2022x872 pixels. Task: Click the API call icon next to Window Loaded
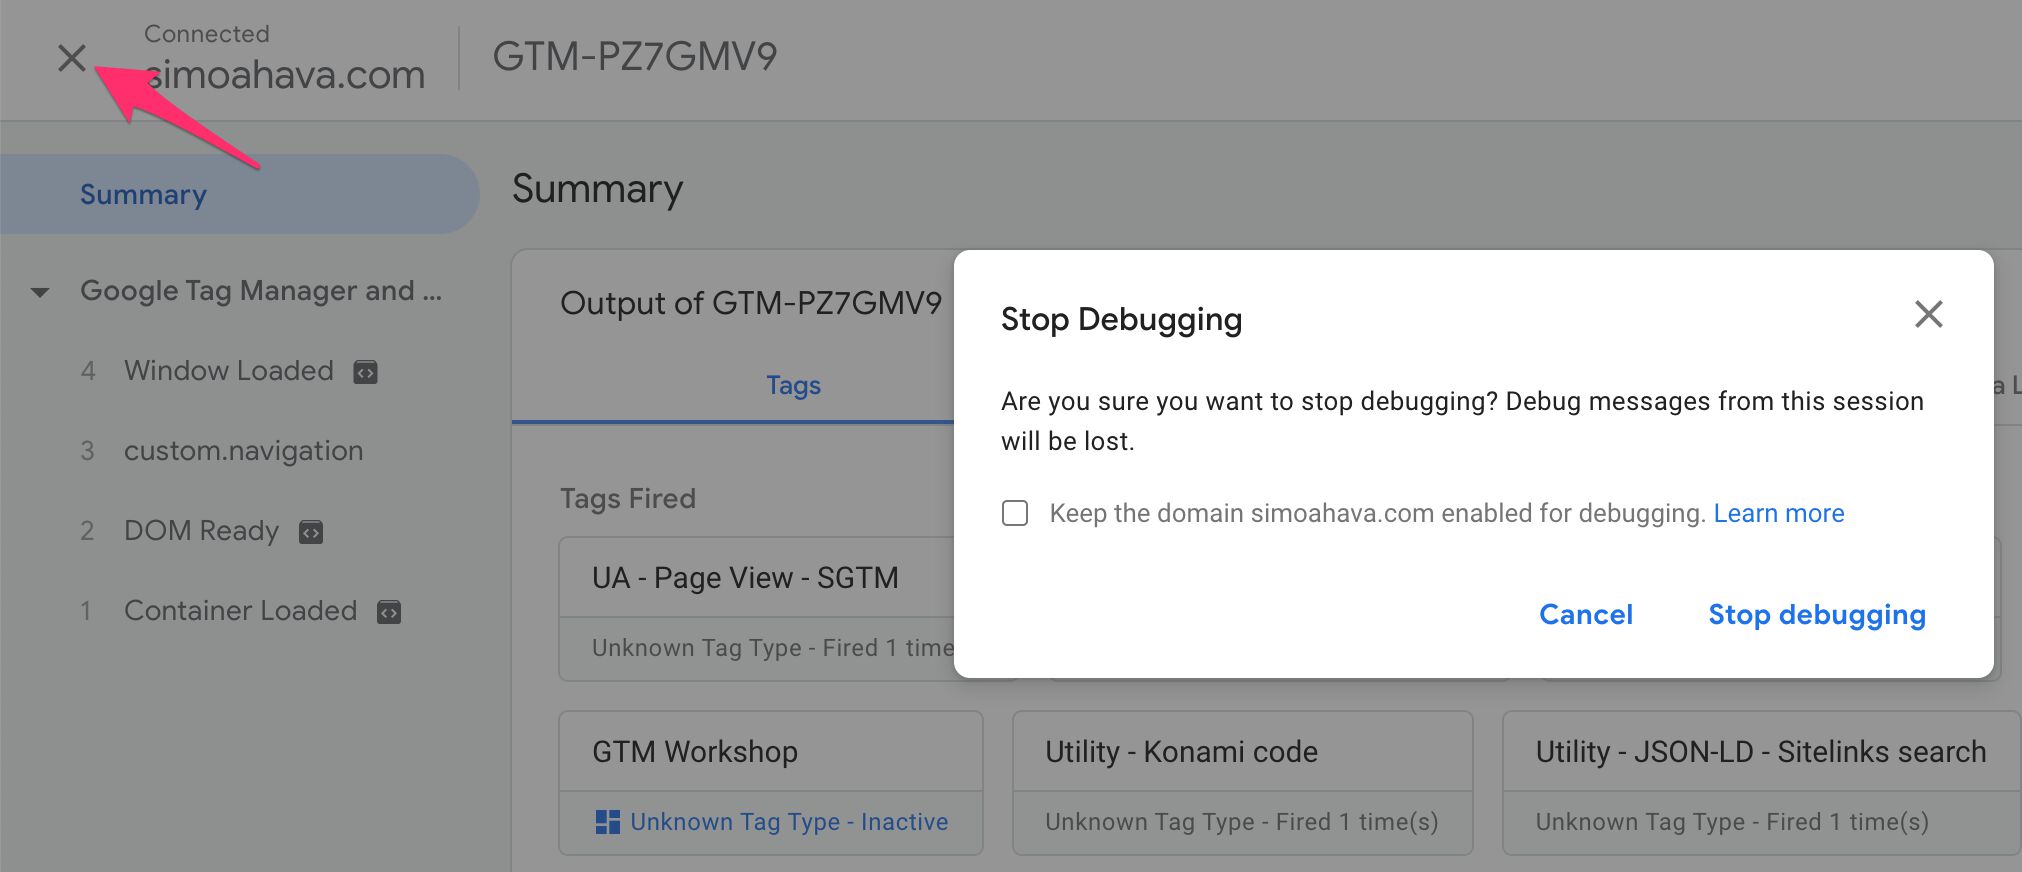tap(366, 372)
